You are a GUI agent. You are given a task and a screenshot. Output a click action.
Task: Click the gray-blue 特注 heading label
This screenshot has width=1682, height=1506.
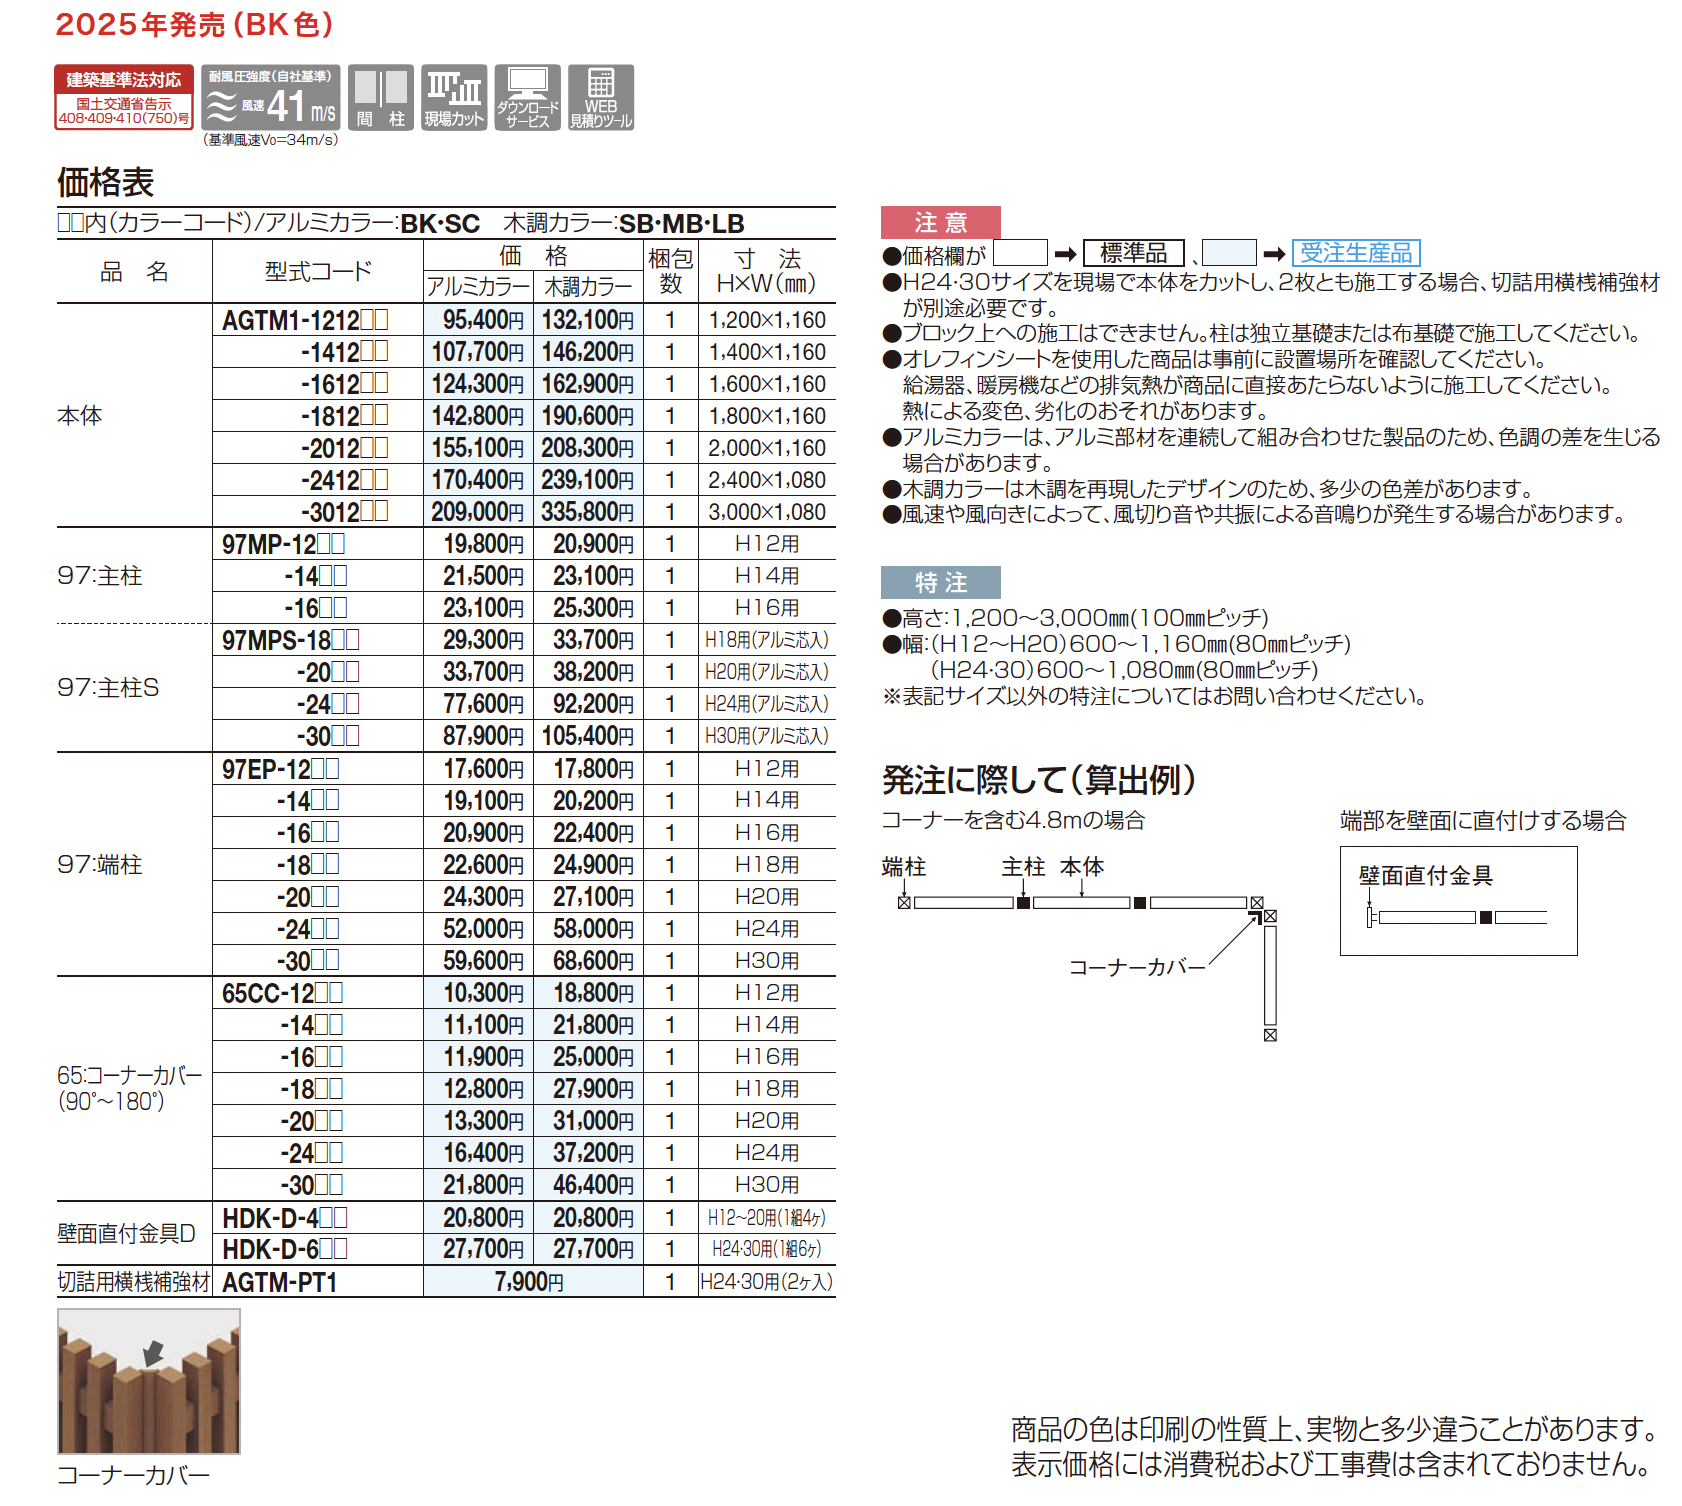tap(940, 582)
